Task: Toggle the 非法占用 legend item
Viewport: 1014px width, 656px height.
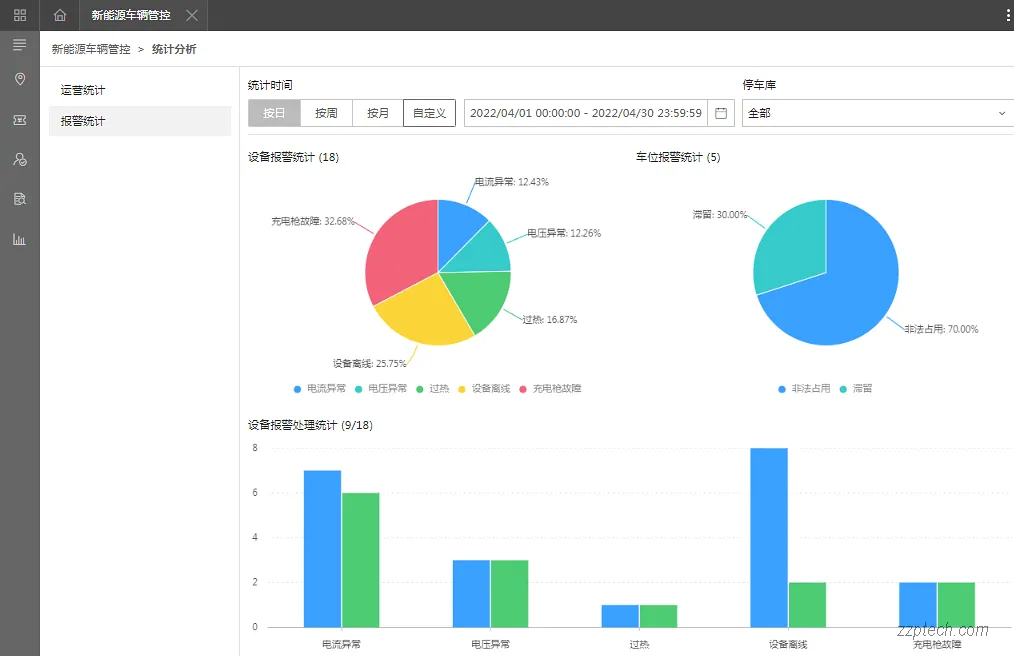Action: coord(807,389)
